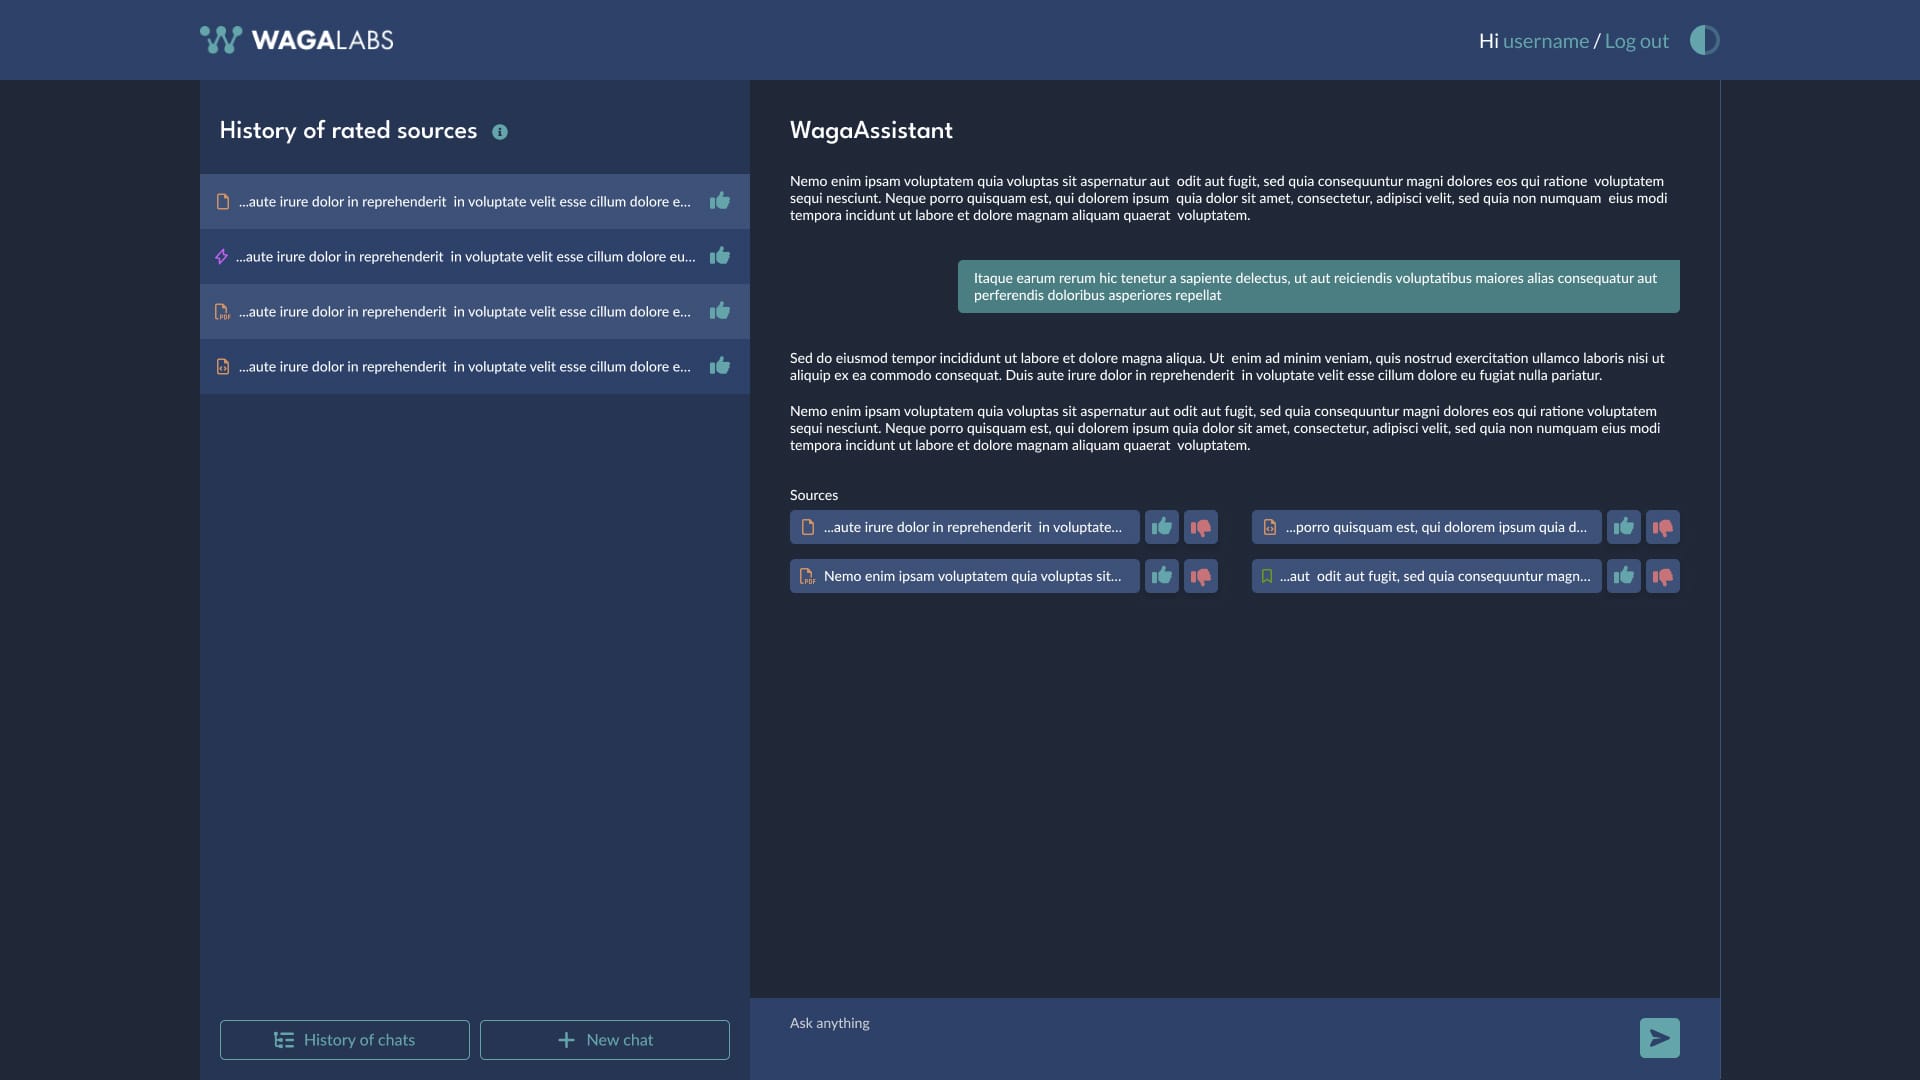The height and width of the screenshot is (1080, 1920).
Task: Thumbs up on first history source
Action: coord(720,201)
